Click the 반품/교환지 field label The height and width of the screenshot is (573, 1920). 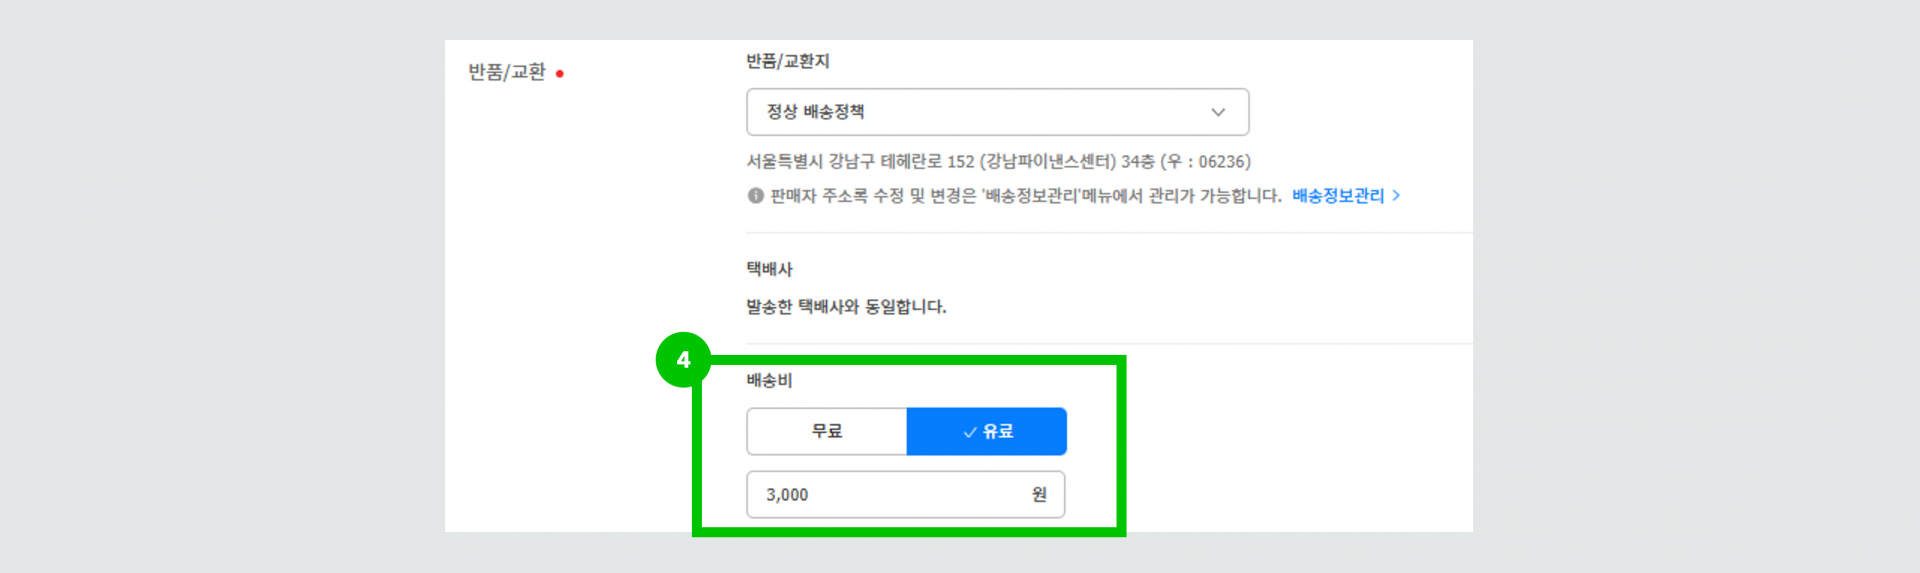coord(788,61)
